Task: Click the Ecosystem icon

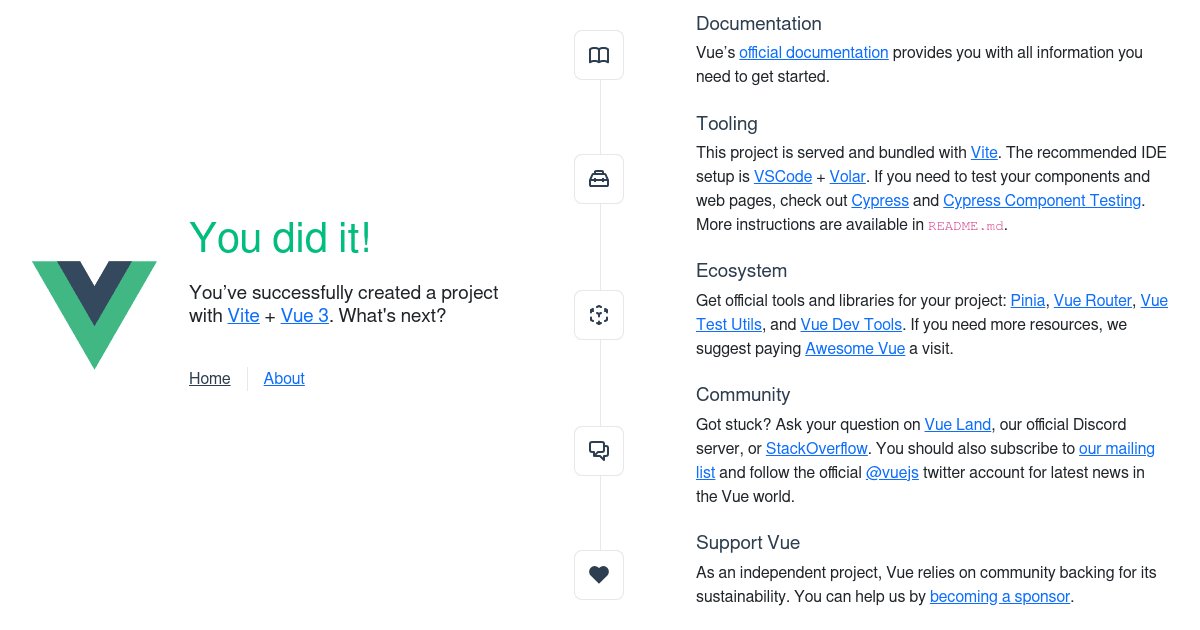Action: (x=598, y=314)
